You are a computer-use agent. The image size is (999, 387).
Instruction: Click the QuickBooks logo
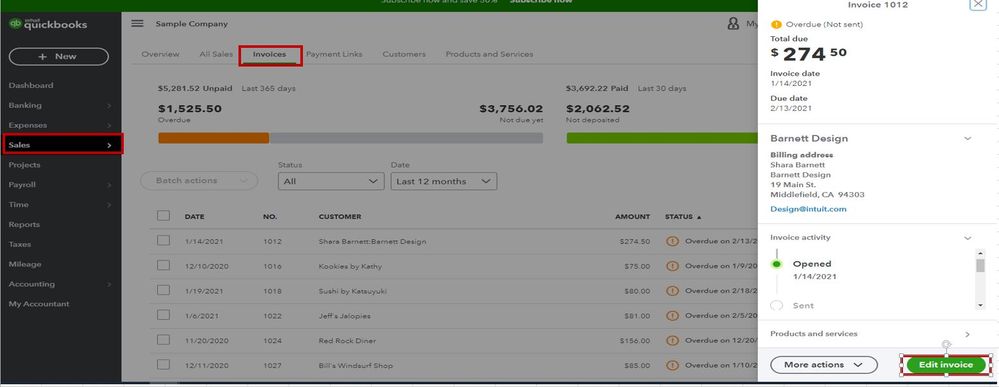pos(48,24)
